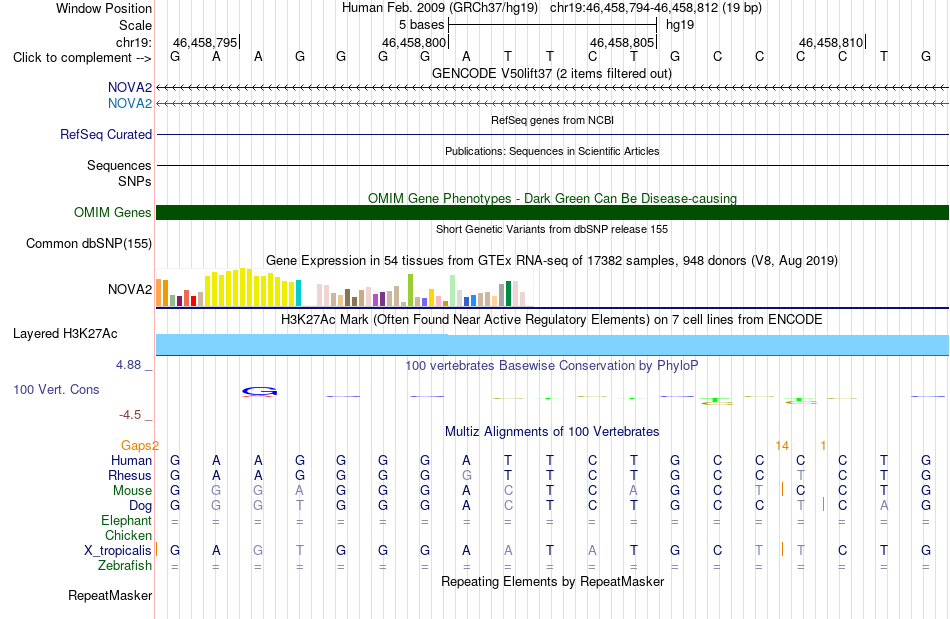Click the light blue H3K27Ac signal bar
The image size is (950, 619).
(553, 345)
